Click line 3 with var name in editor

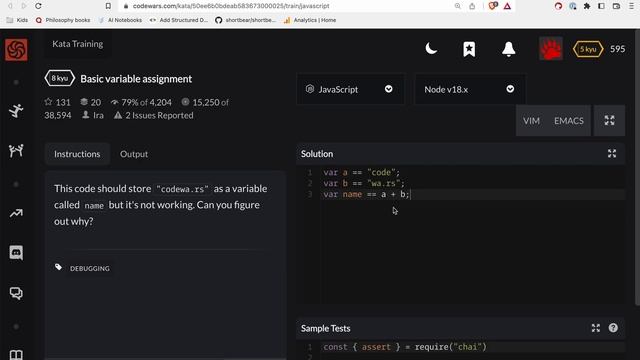tap(366, 194)
